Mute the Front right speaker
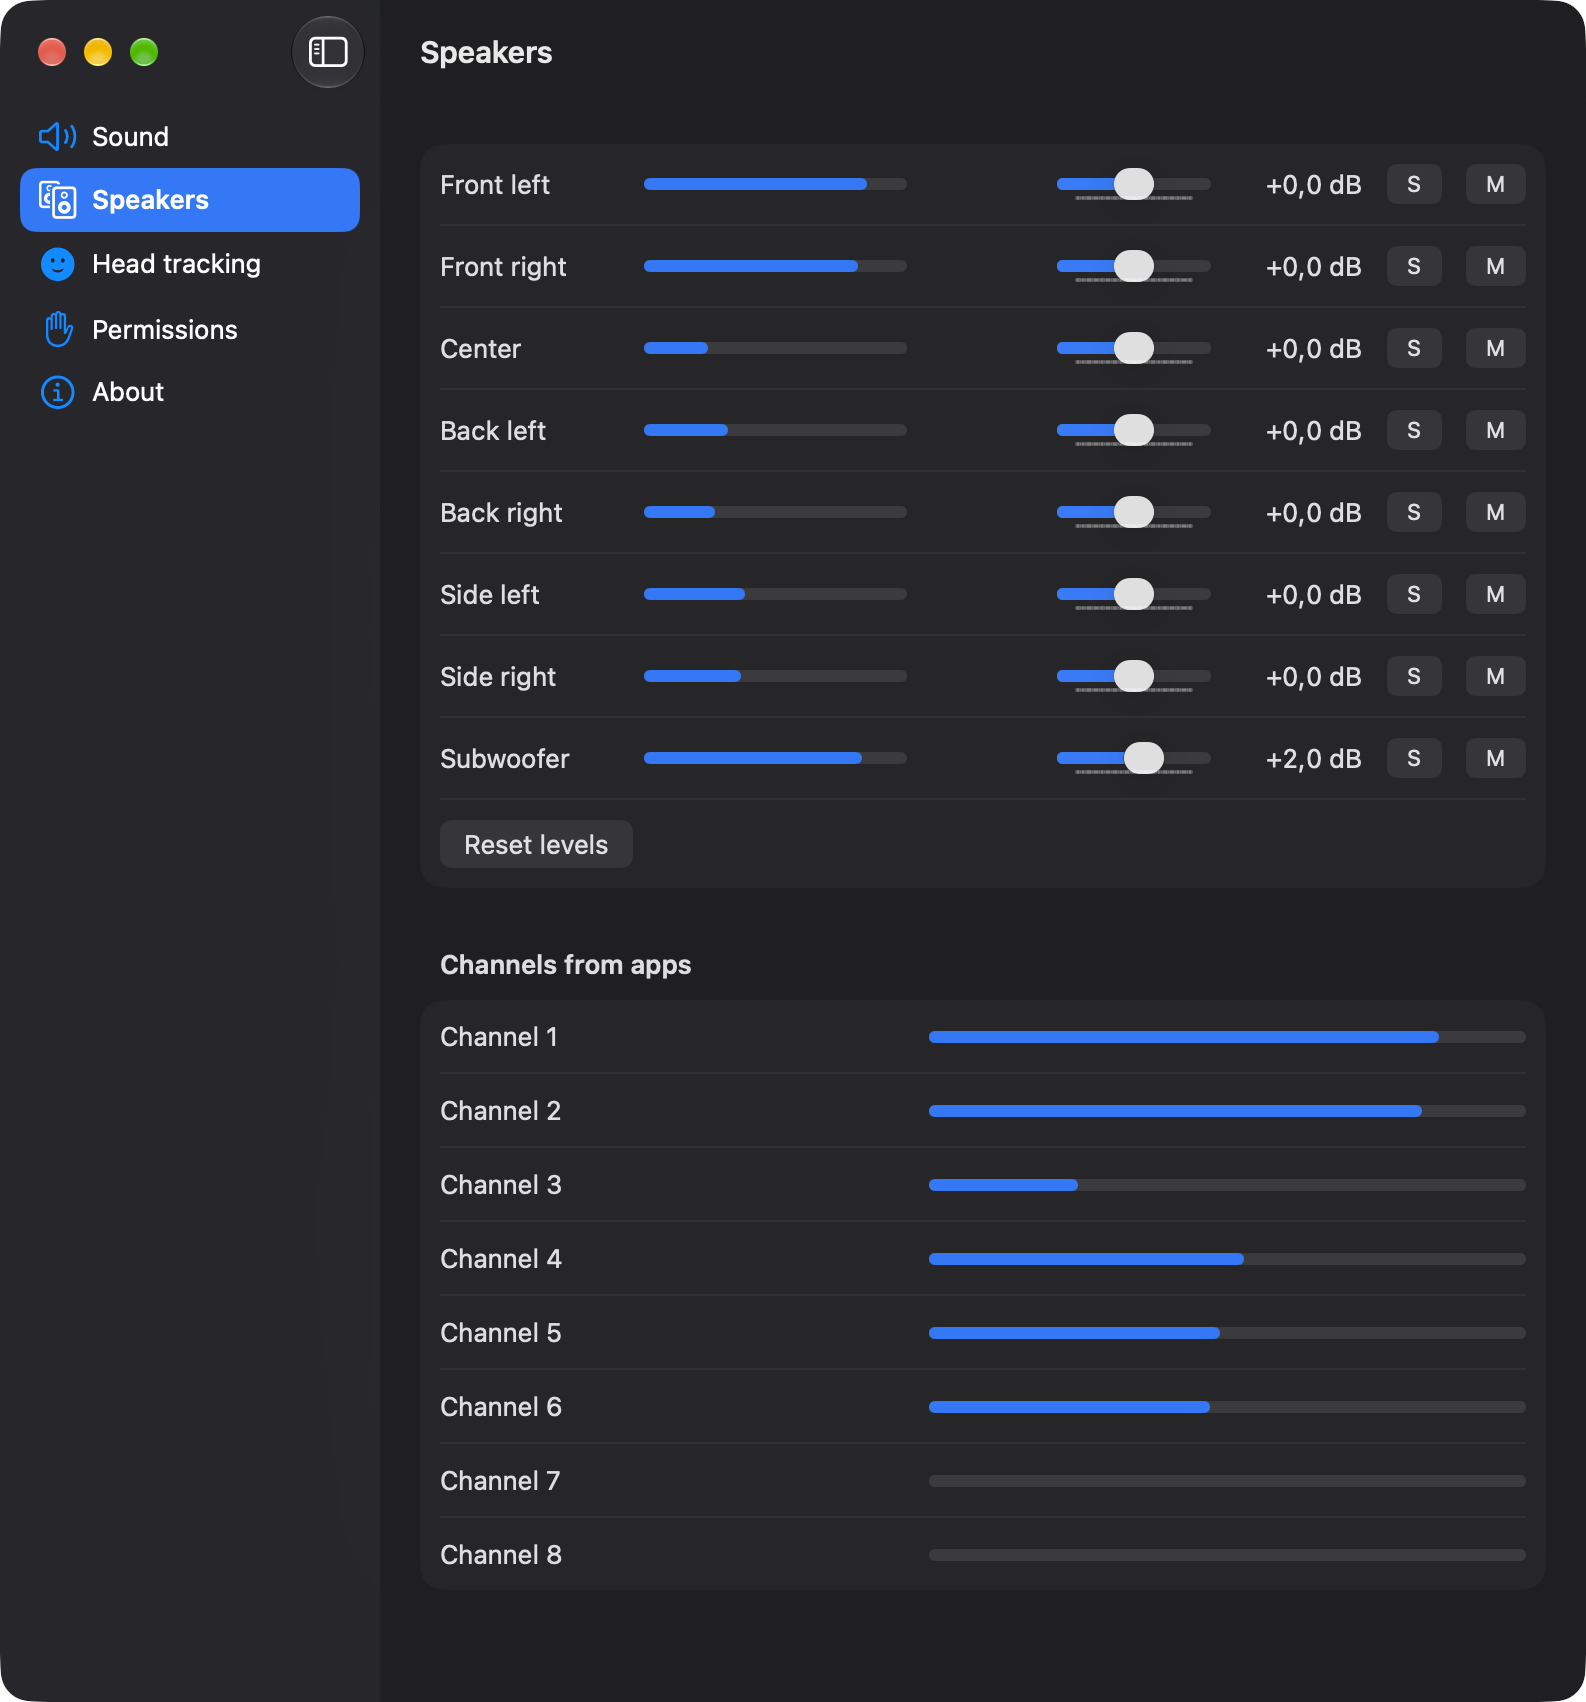This screenshot has height=1702, width=1586. click(x=1496, y=266)
